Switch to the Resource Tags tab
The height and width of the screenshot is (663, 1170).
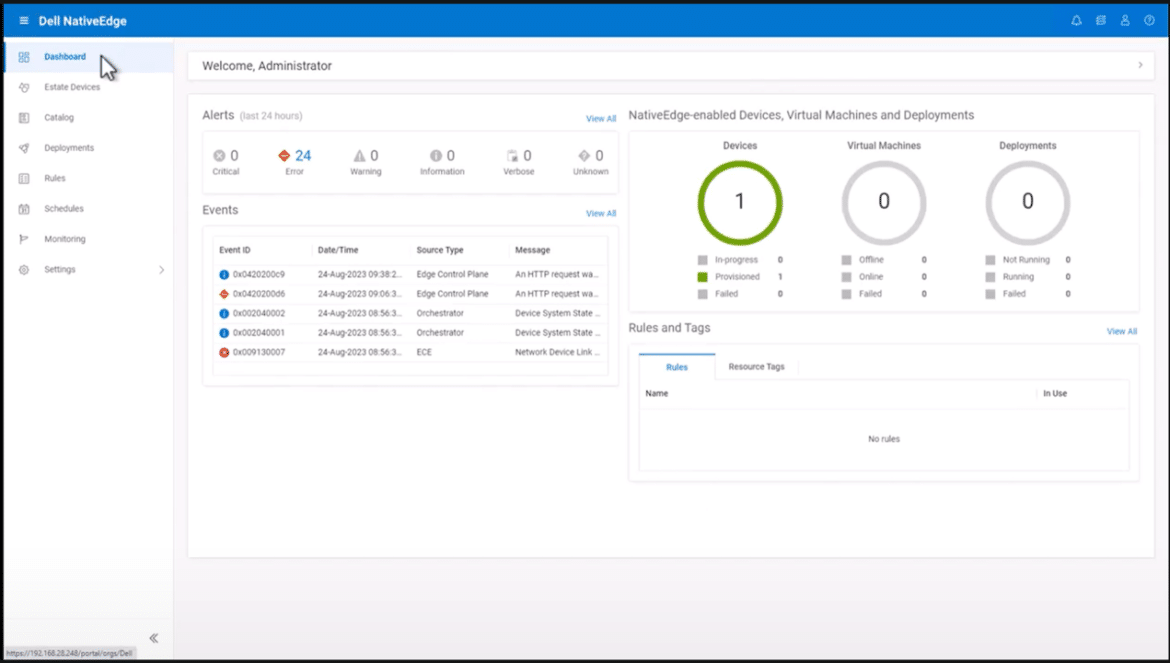756,367
